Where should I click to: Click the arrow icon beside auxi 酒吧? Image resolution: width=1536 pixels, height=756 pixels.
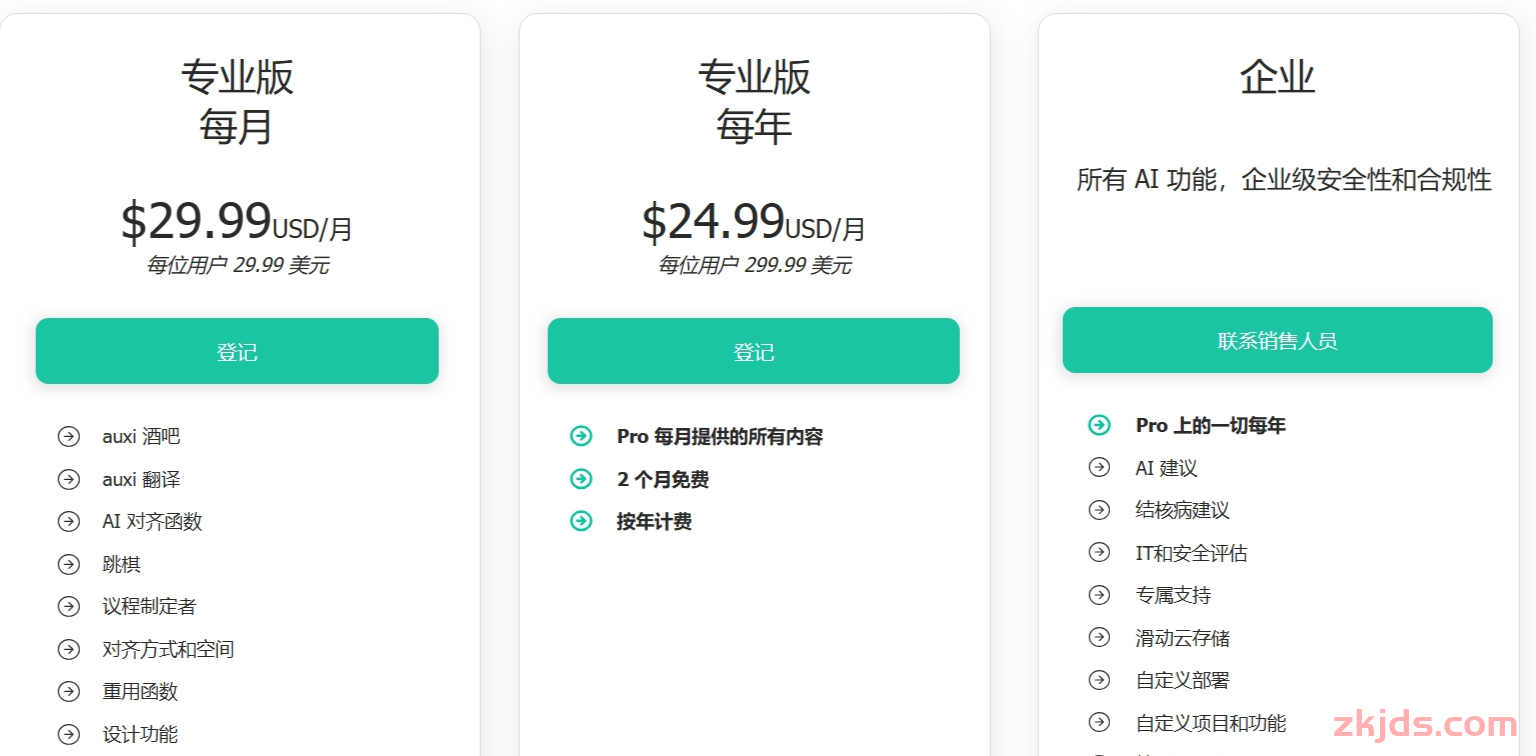(68, 436)
